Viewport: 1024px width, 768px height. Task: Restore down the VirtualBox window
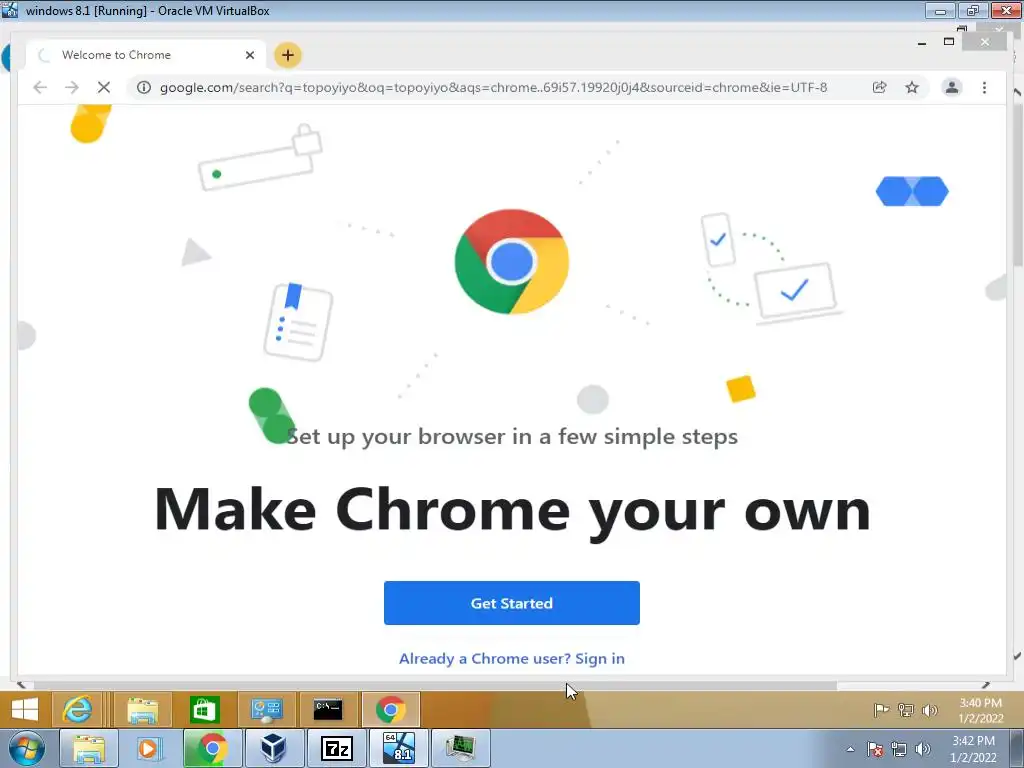tap(972, 10)
